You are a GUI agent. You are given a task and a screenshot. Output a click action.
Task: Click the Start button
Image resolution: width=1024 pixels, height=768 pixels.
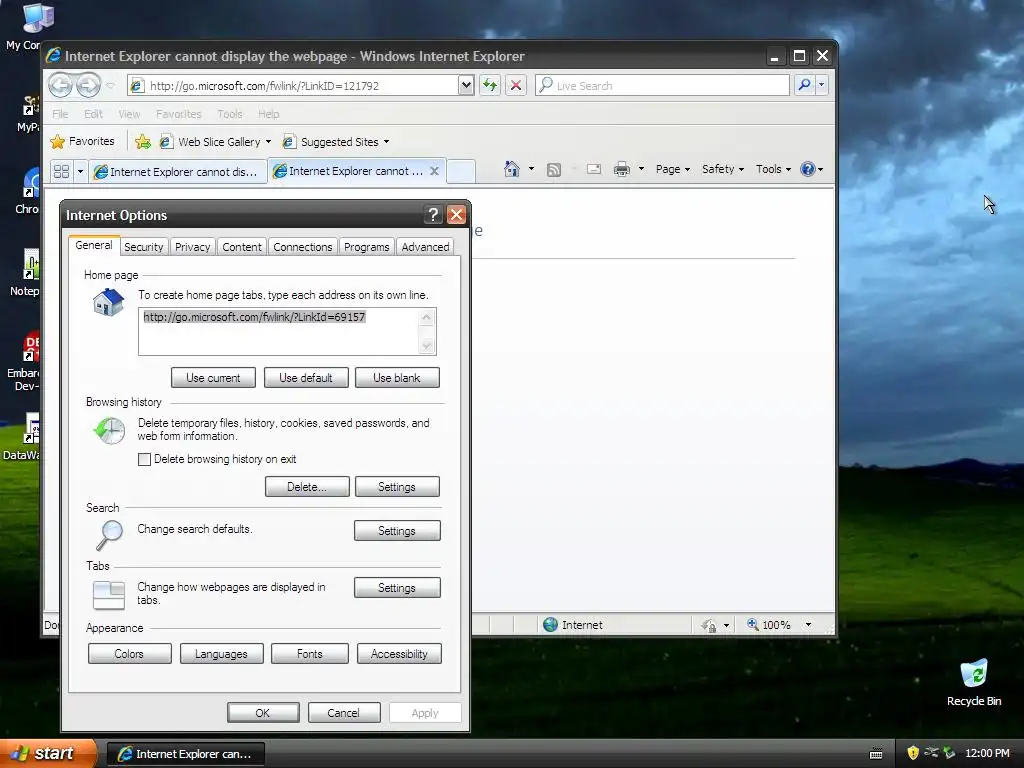coord(47,753)
